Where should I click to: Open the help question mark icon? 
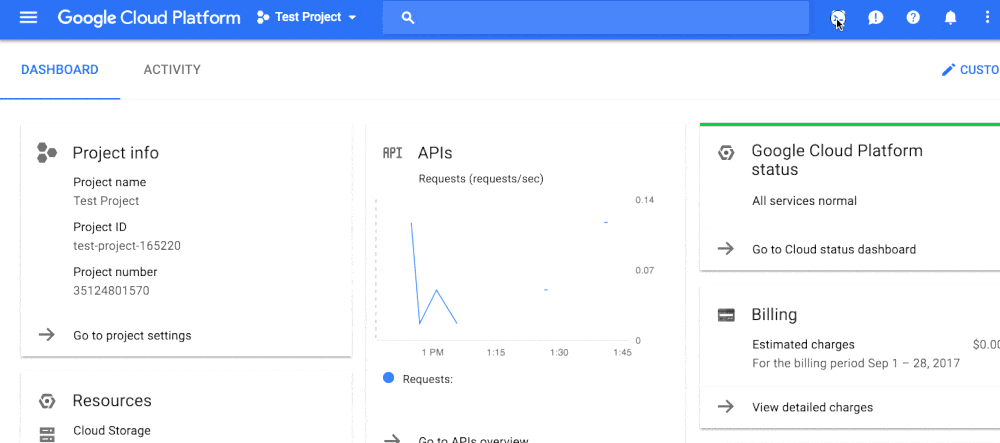coord(913,18)
